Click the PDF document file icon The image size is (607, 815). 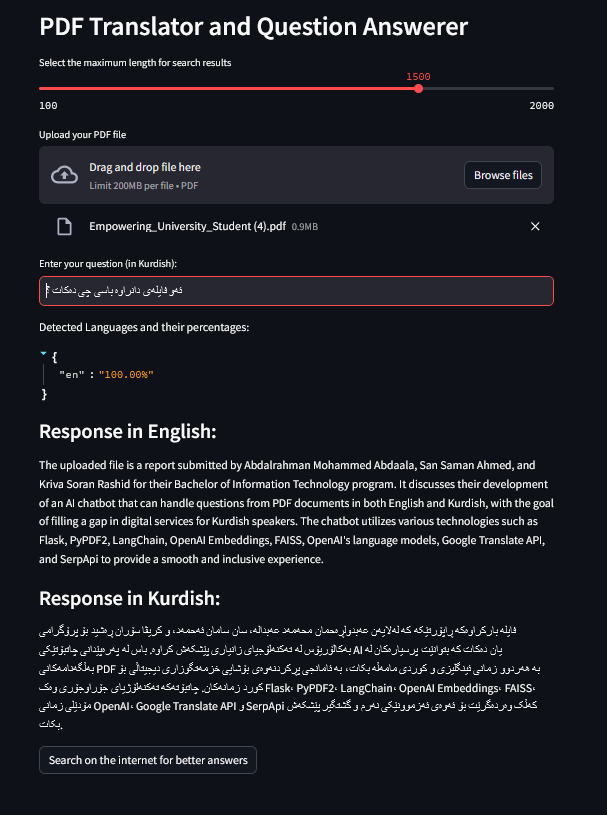coord(64,227)
